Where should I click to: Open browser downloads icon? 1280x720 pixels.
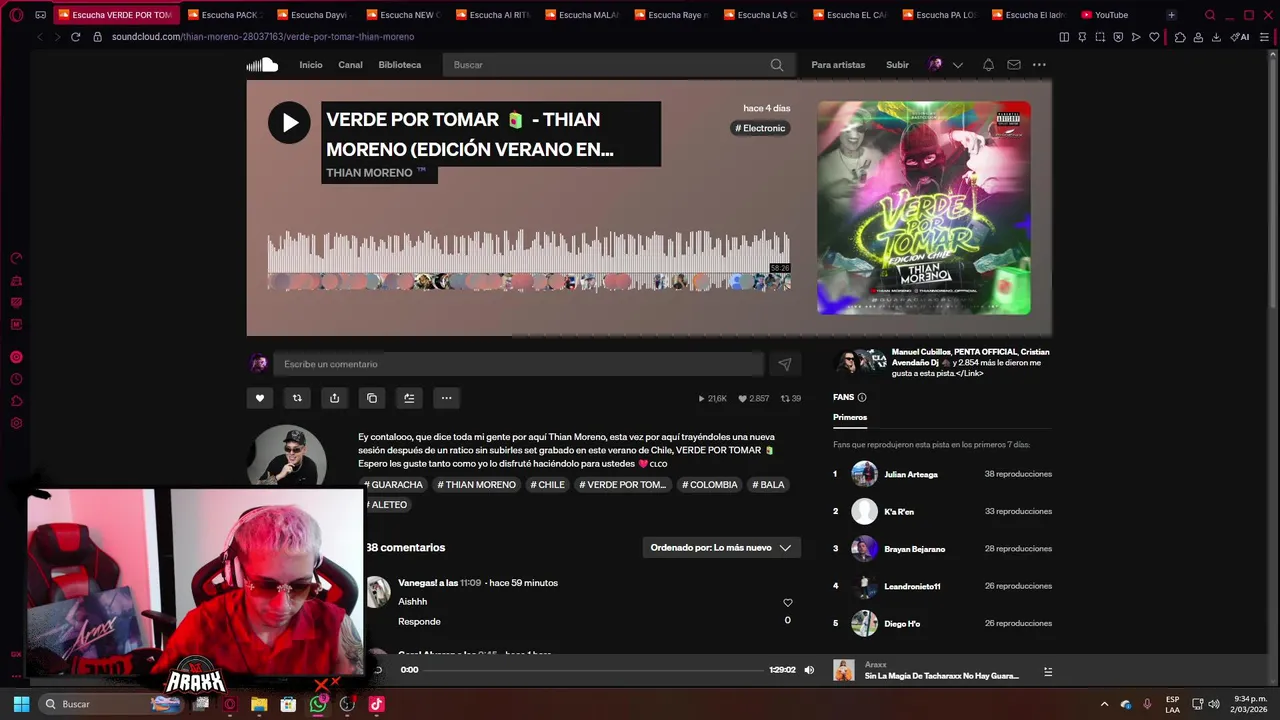tap(1216, 37)
